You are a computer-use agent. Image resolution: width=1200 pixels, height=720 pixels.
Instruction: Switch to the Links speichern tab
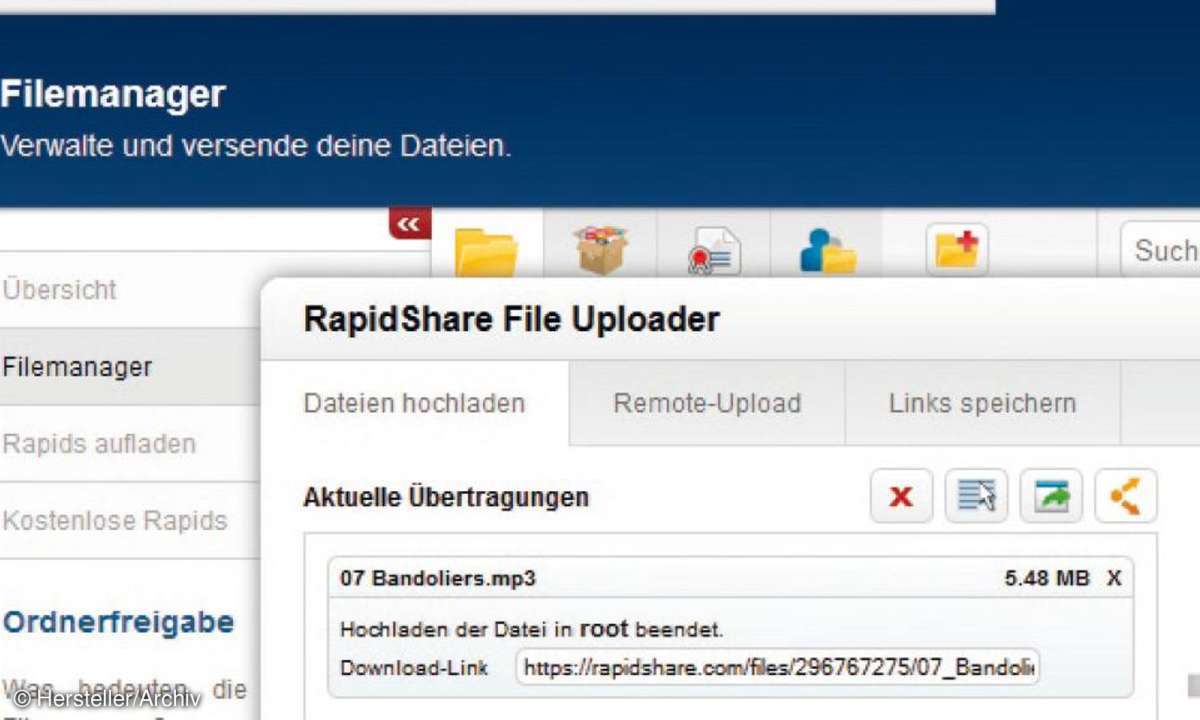(982, 403)
